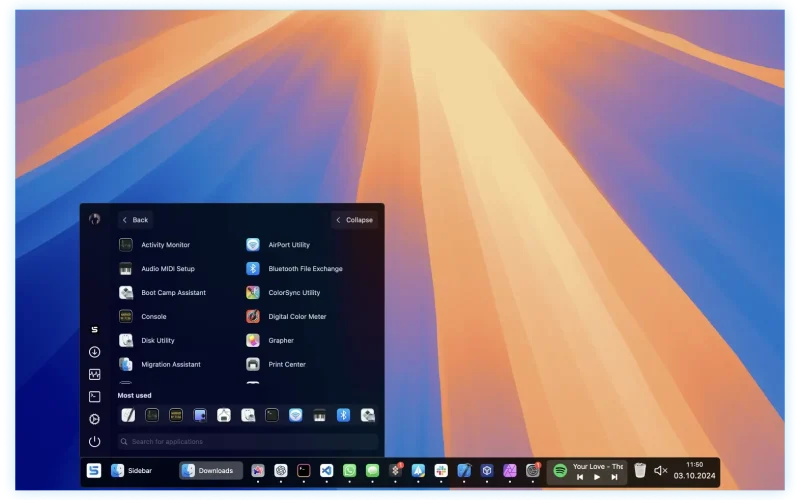Play the current Spotify track
Viewport: 800px width, 500px height.
[x=597, y=478]
